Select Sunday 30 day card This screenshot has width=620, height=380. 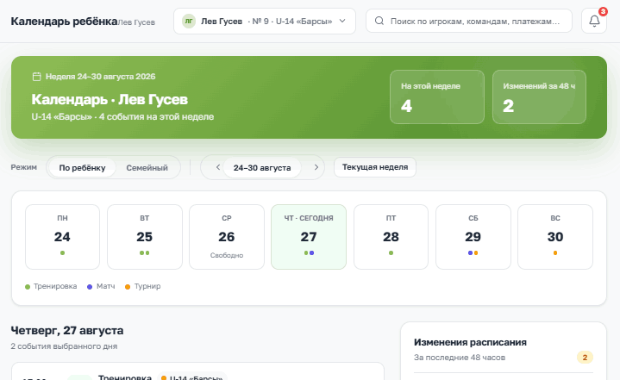(x=555, y=237)
